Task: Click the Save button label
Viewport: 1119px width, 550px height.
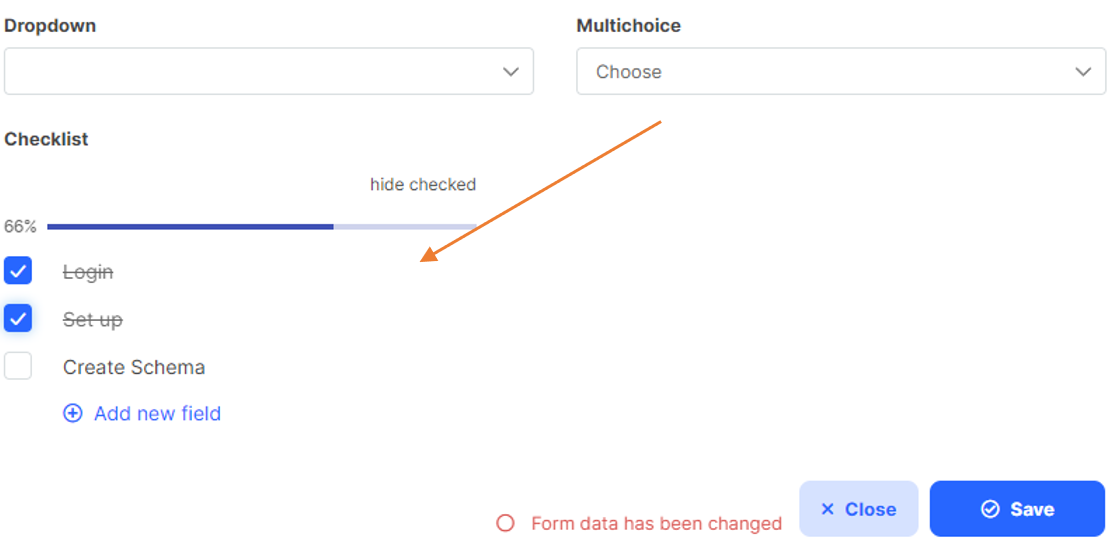Action: (1032, 509)
